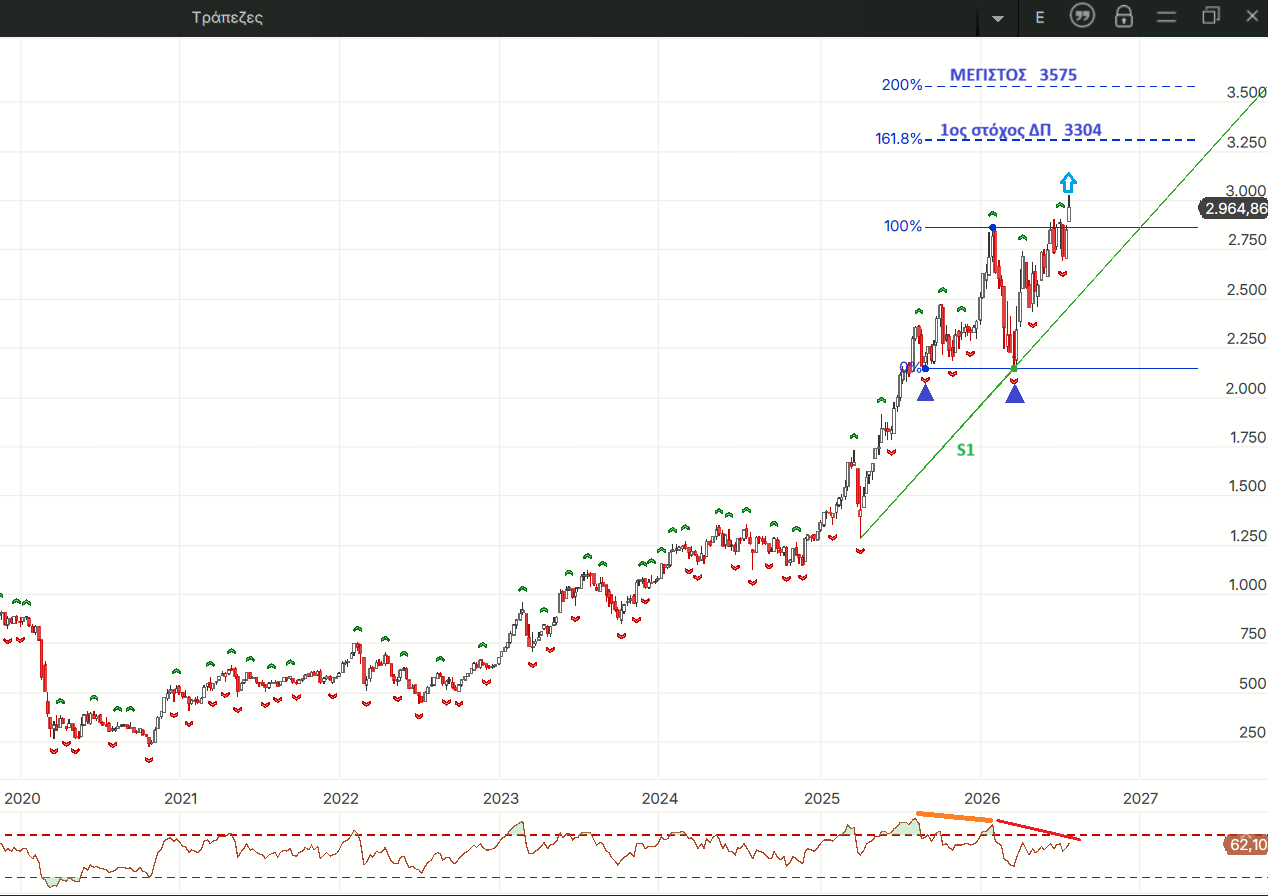Click the 161.8% Fibonacci level label
This screenshot has height=896, width=1268.
tap(899, 139)
